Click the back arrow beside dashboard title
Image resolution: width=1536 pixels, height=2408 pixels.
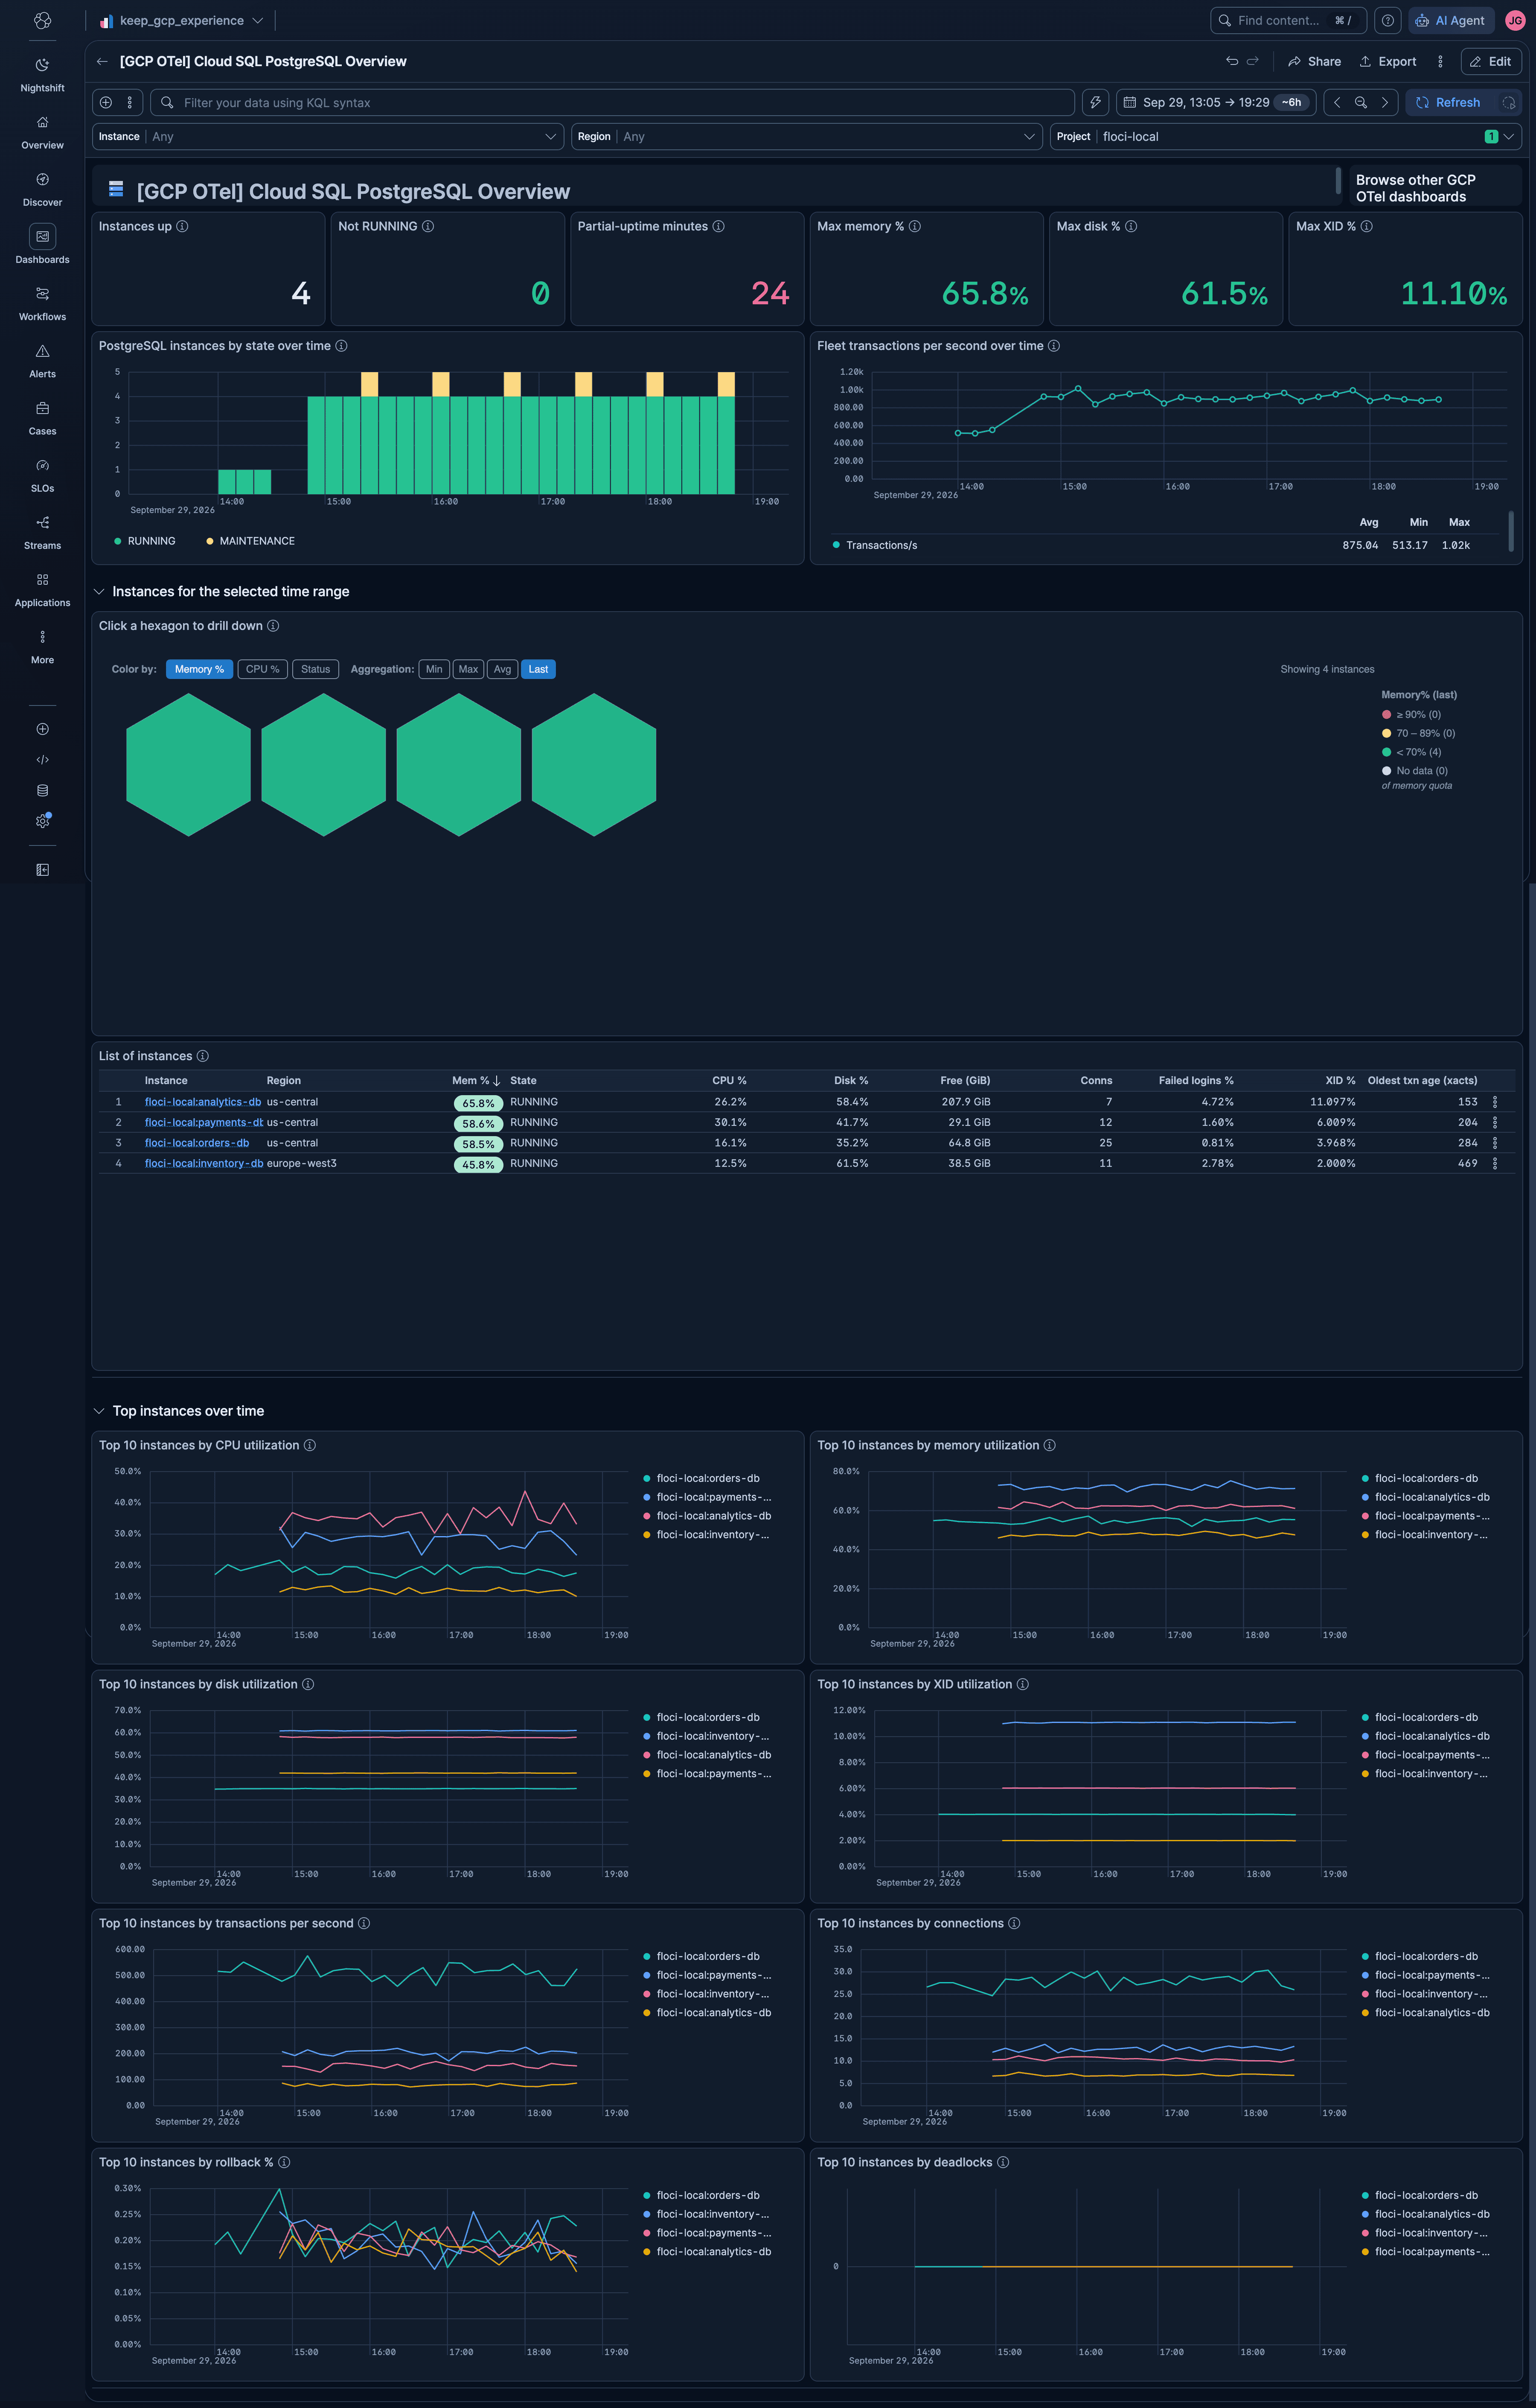point(102,61)
